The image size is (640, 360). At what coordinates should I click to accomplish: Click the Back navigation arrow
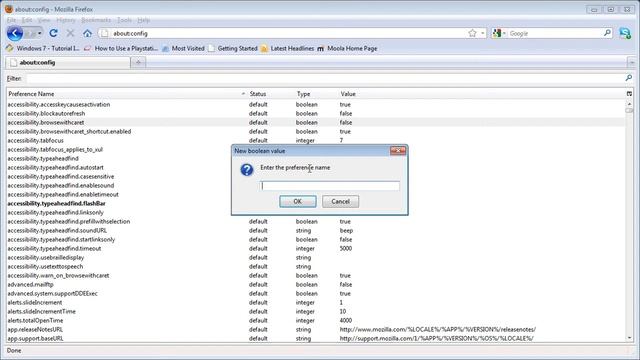[15, 33]
